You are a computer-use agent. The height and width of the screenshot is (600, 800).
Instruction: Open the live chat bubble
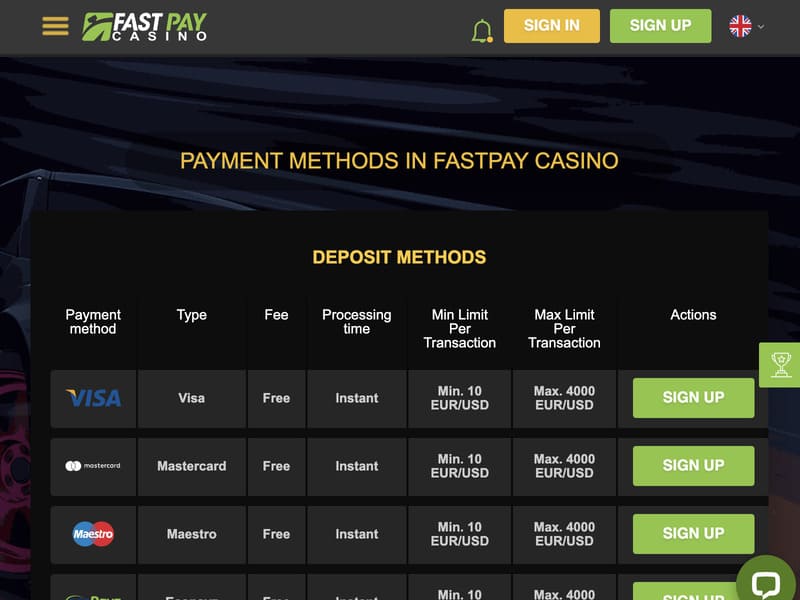pos(766,582)
